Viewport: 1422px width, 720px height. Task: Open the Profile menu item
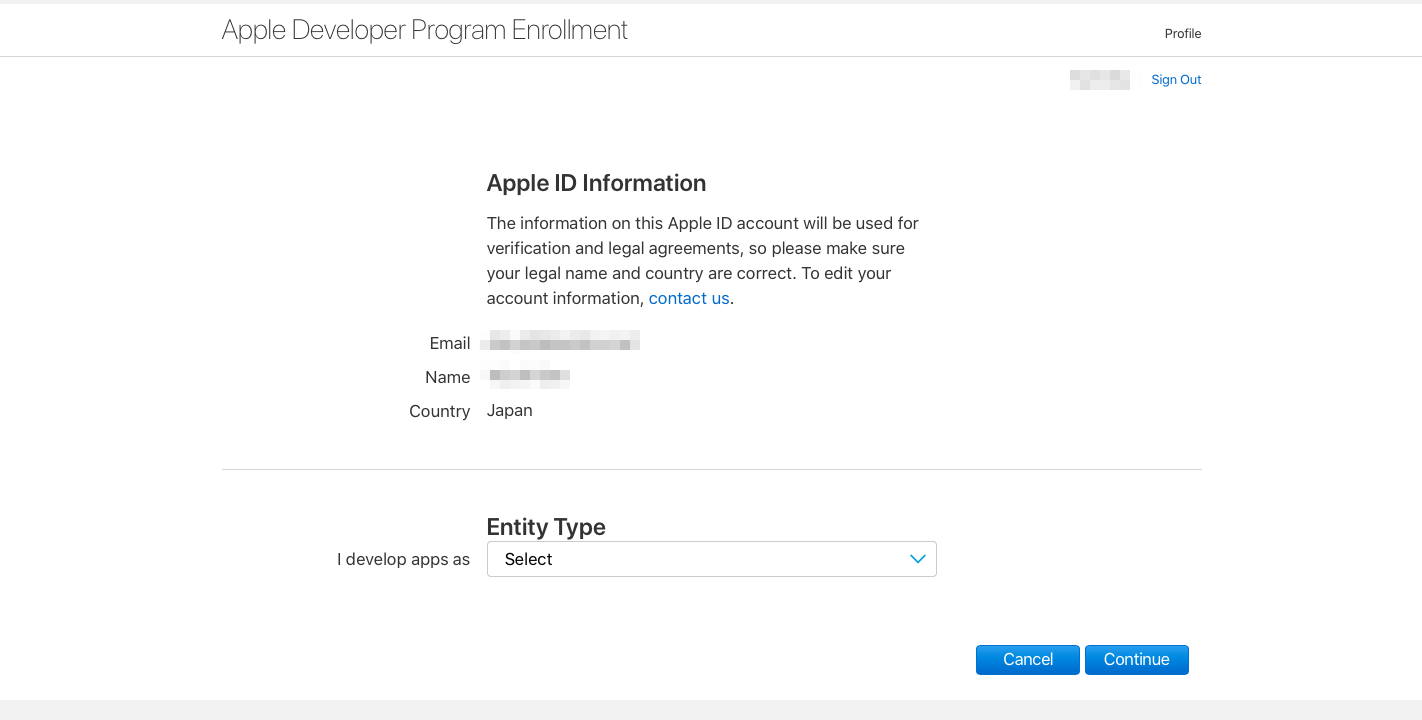(1183, 34)
